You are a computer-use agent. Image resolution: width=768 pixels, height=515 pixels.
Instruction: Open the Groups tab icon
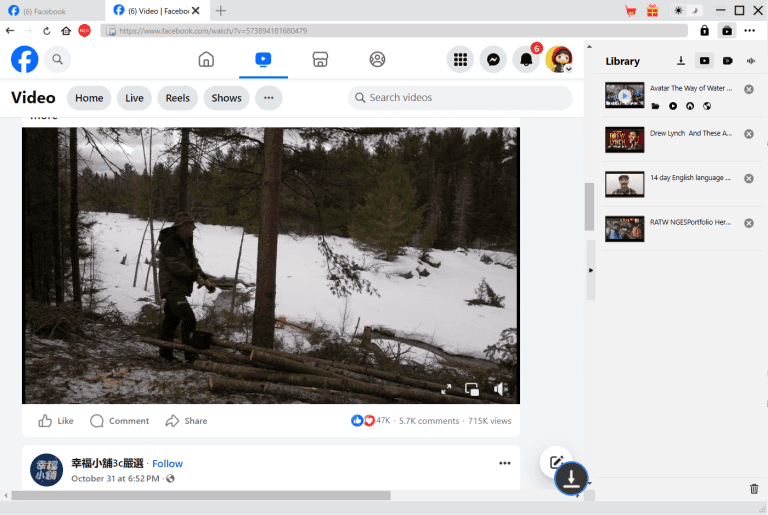coord(377,59)
